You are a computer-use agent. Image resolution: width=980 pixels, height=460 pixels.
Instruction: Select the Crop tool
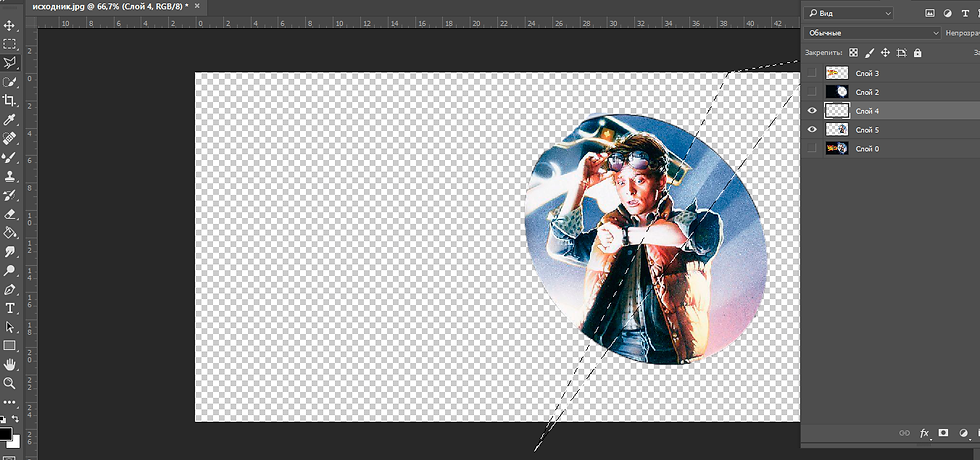(9, 100)
